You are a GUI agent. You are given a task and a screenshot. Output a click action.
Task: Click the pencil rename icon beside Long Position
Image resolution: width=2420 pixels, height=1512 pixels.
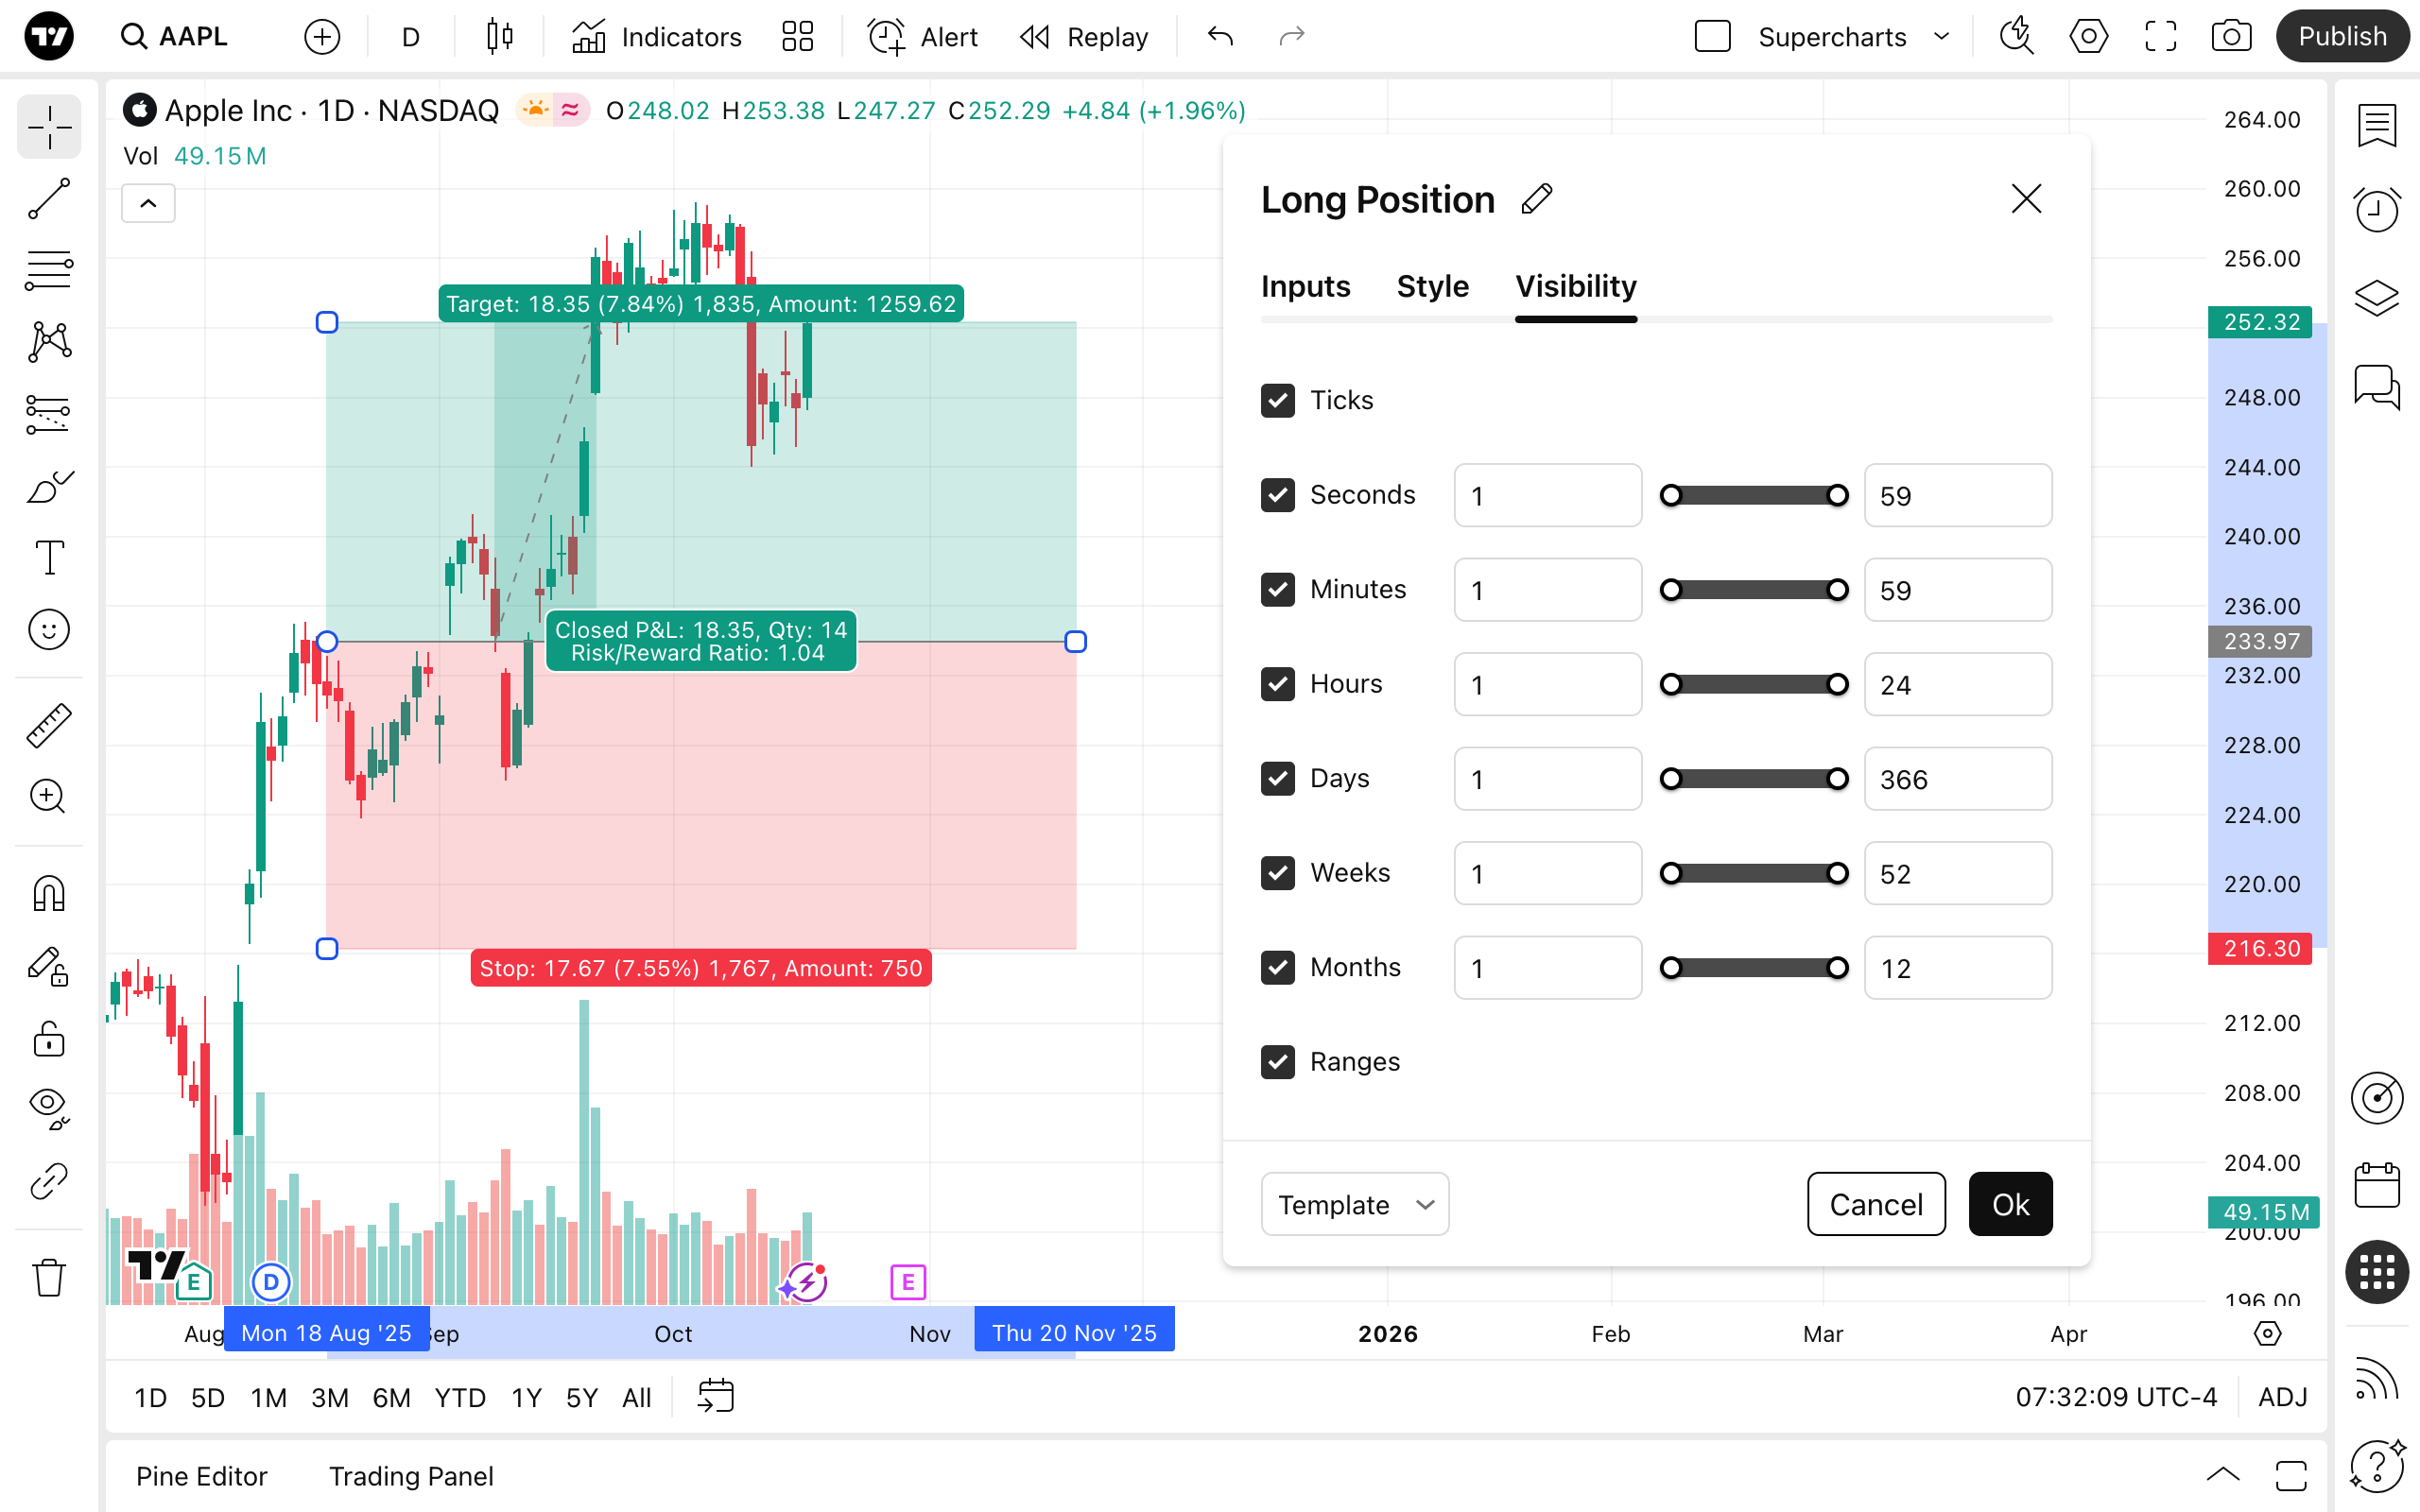pos(1536,199)
